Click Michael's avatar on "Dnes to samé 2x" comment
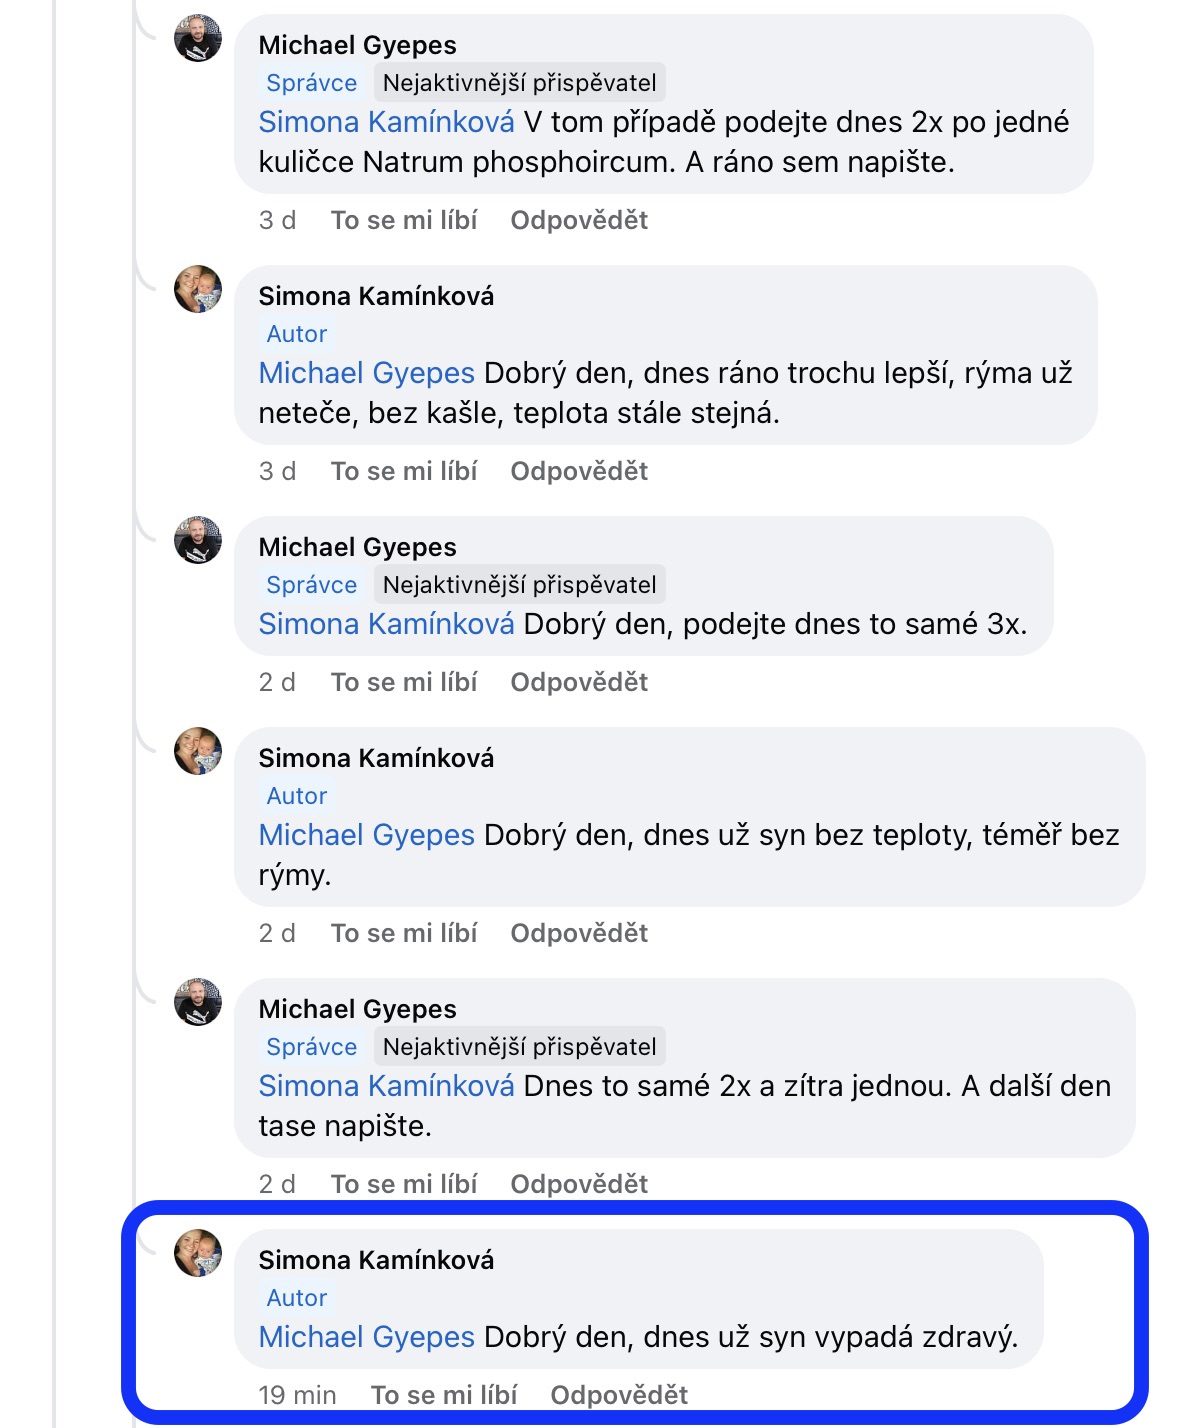The height and width of the screenshot is (1428, 1191). coord(198,1003)
